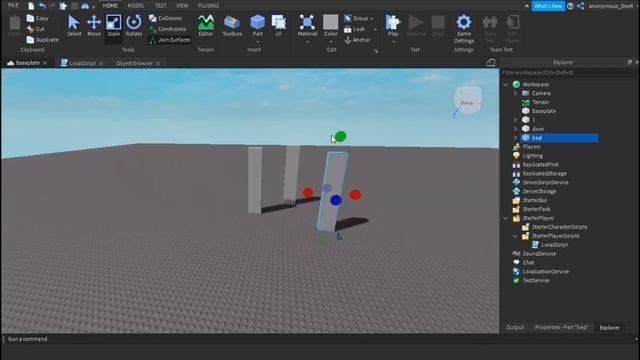Screen dimensions: 640x360
Task: Toggle Collisions setting
Action: coord(165,18)
